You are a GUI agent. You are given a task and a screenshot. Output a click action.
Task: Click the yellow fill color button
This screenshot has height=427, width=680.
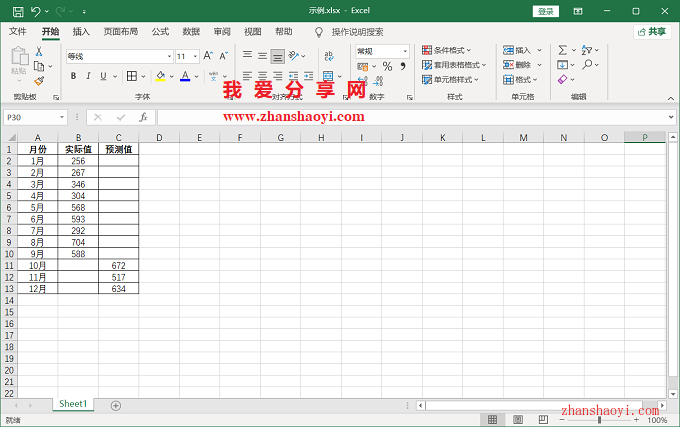click(160, 76)
